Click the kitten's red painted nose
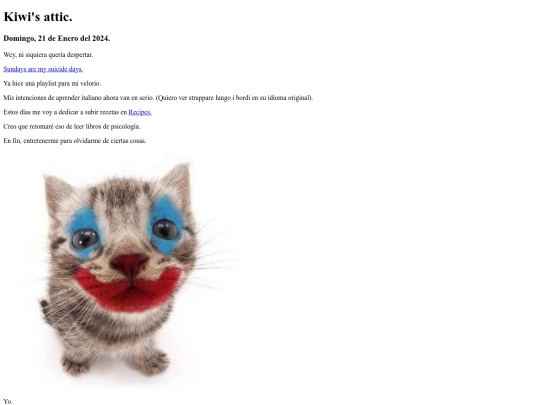Image resolution: width=540 pixels, height=405 pixels. point(129,264)
